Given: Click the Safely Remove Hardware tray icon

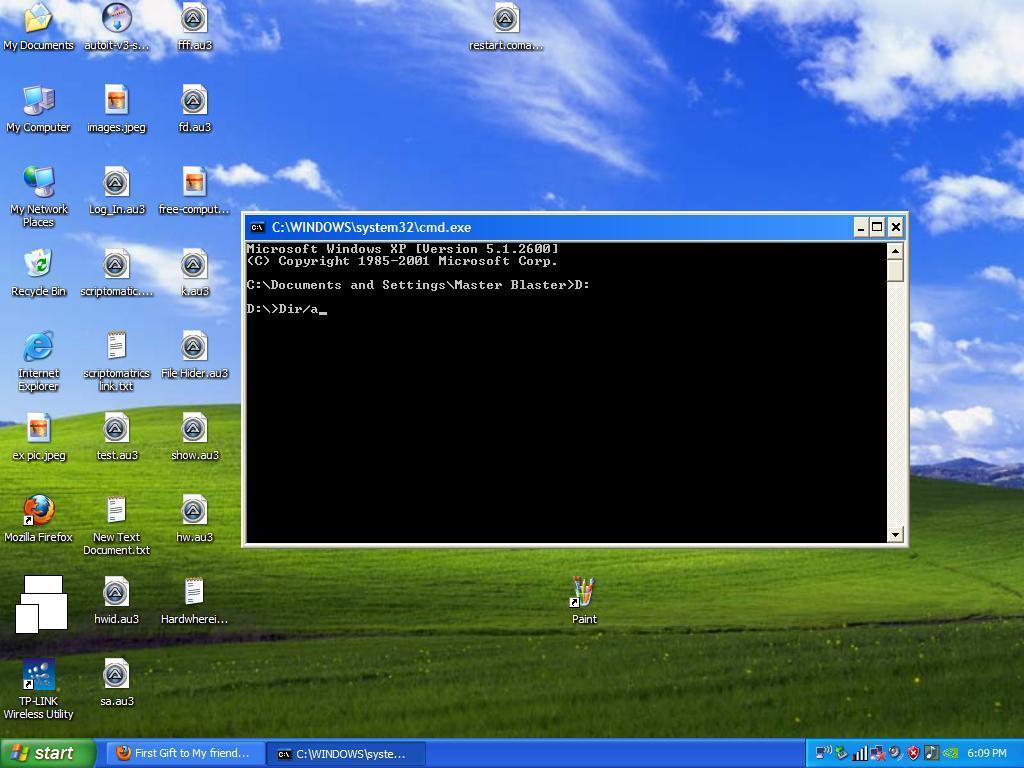Looking at the screenshot, I should tap(841, 753).
